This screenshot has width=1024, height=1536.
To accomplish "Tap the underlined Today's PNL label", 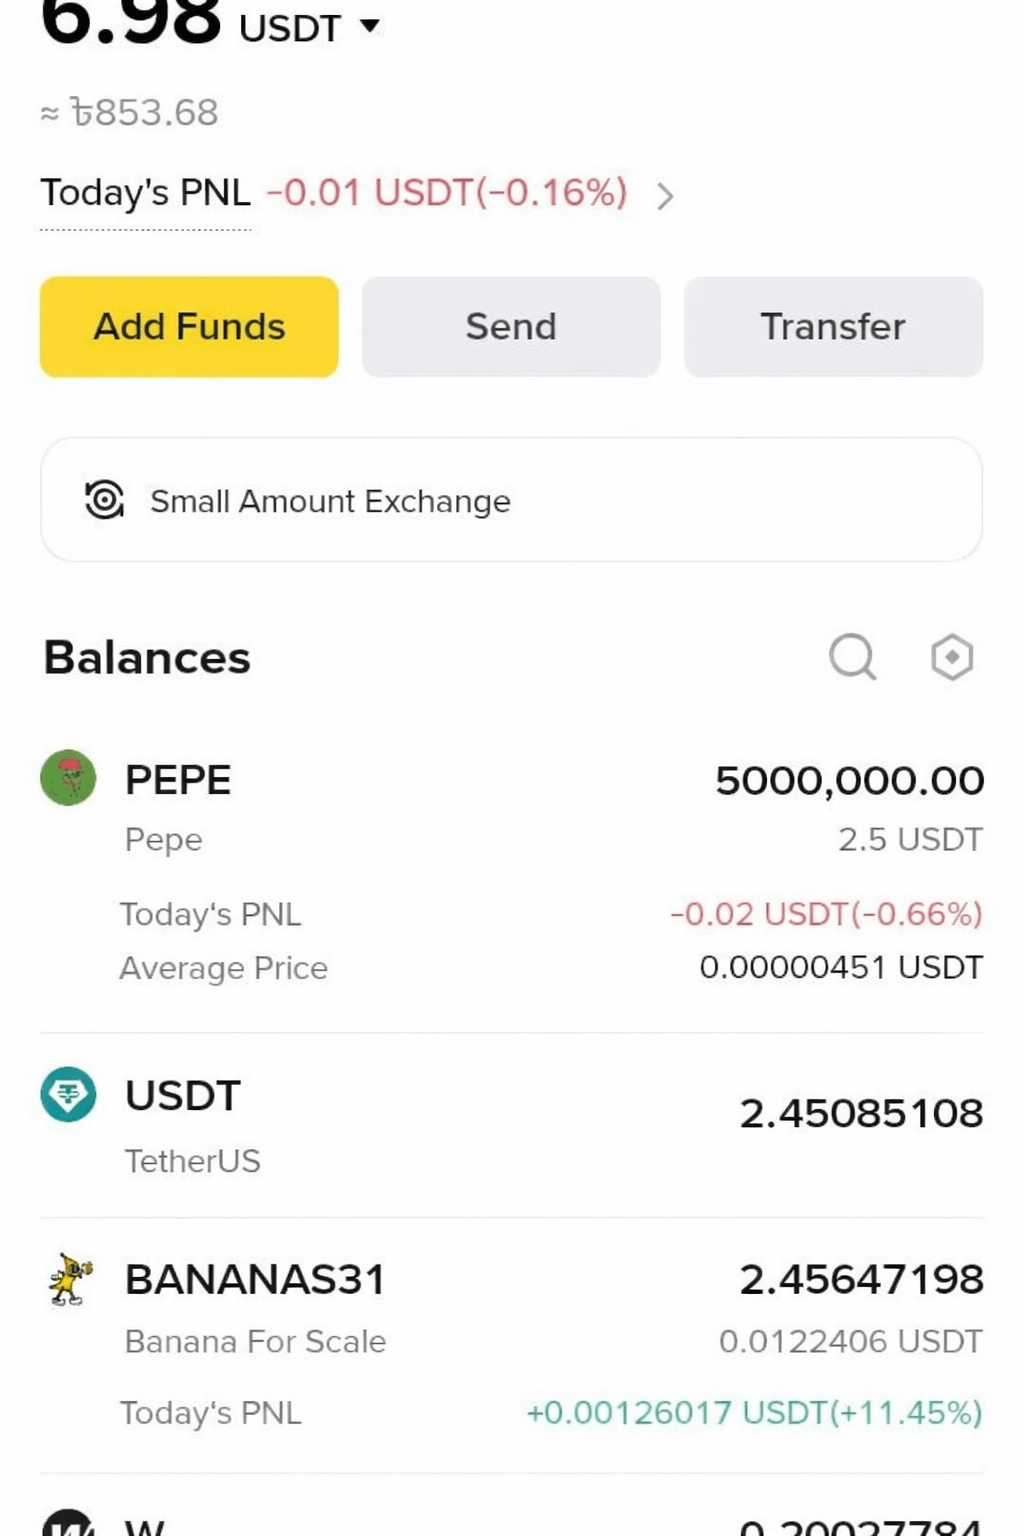I will pos(145,193).
